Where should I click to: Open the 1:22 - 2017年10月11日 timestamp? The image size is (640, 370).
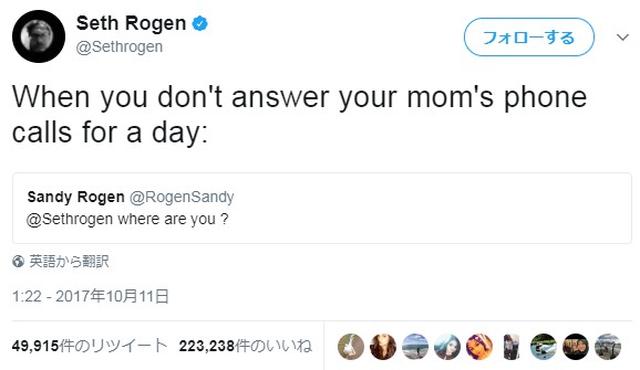[x=91, y=296]
